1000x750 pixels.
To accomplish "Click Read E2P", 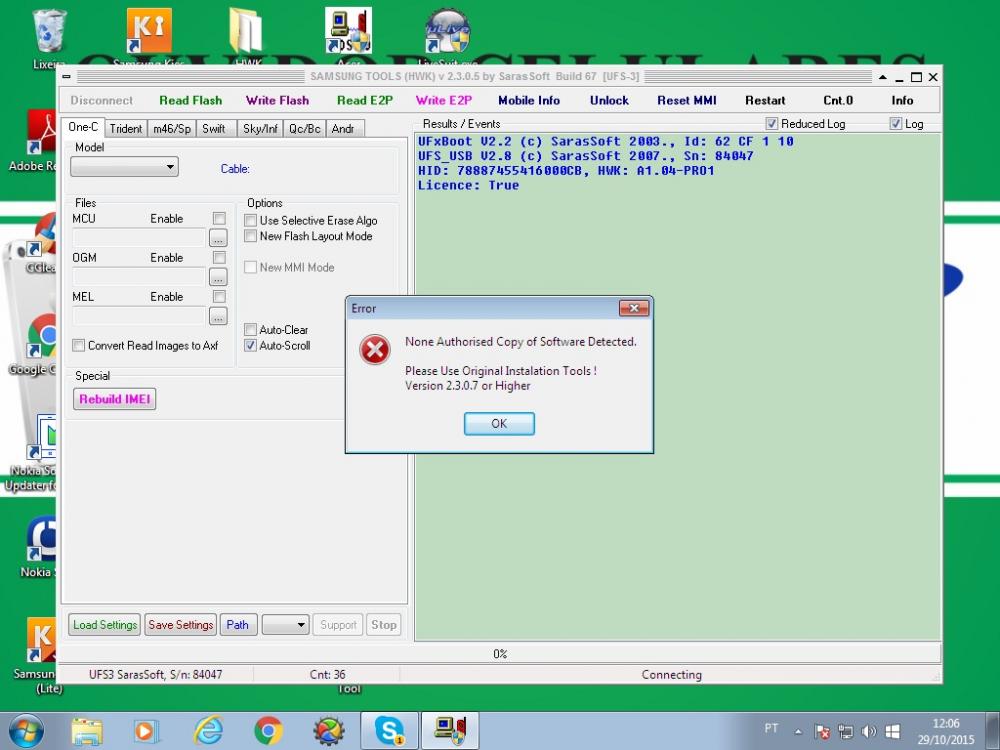I will (365, 100).
